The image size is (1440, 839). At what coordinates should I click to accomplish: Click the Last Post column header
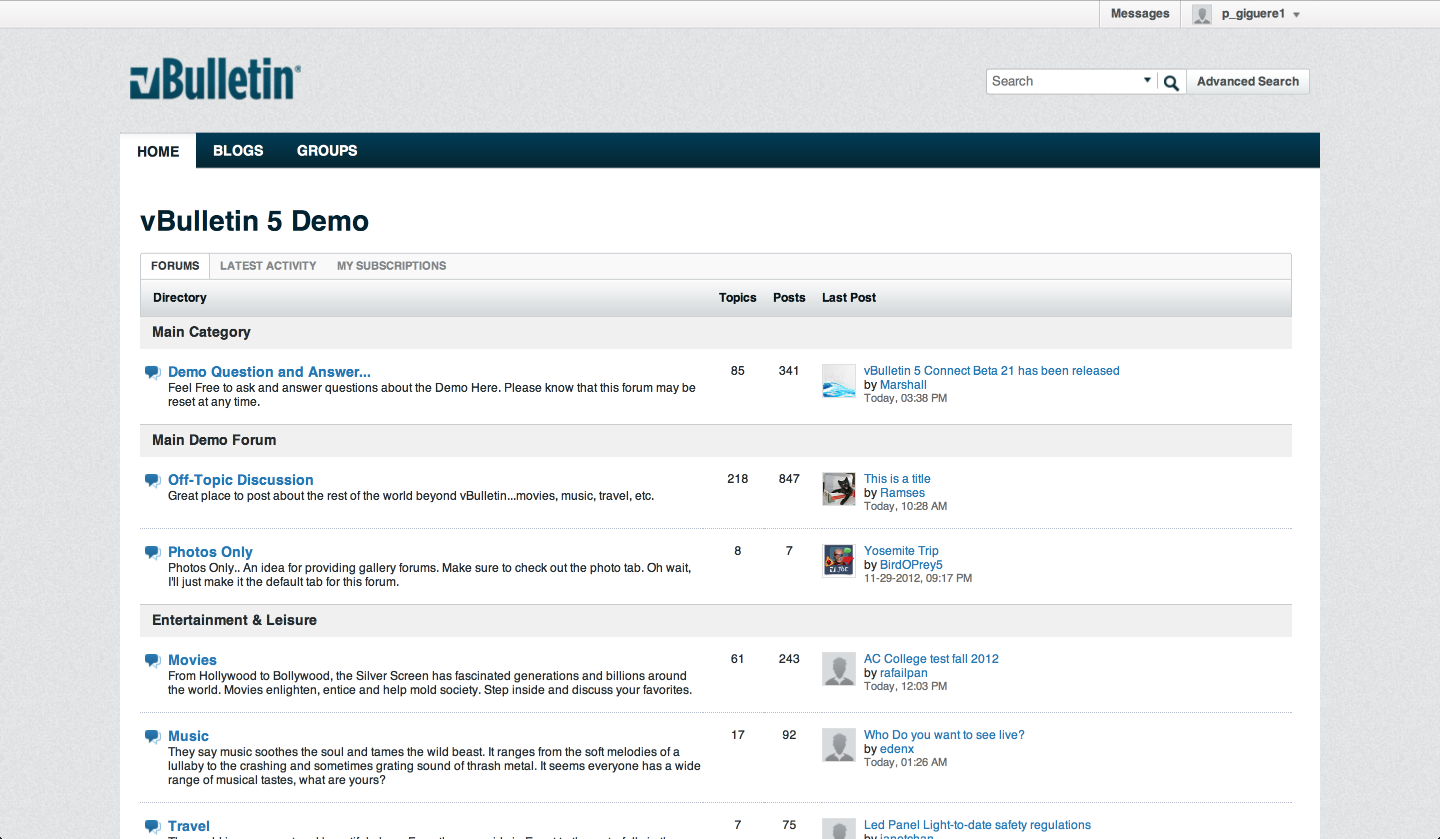849,298
